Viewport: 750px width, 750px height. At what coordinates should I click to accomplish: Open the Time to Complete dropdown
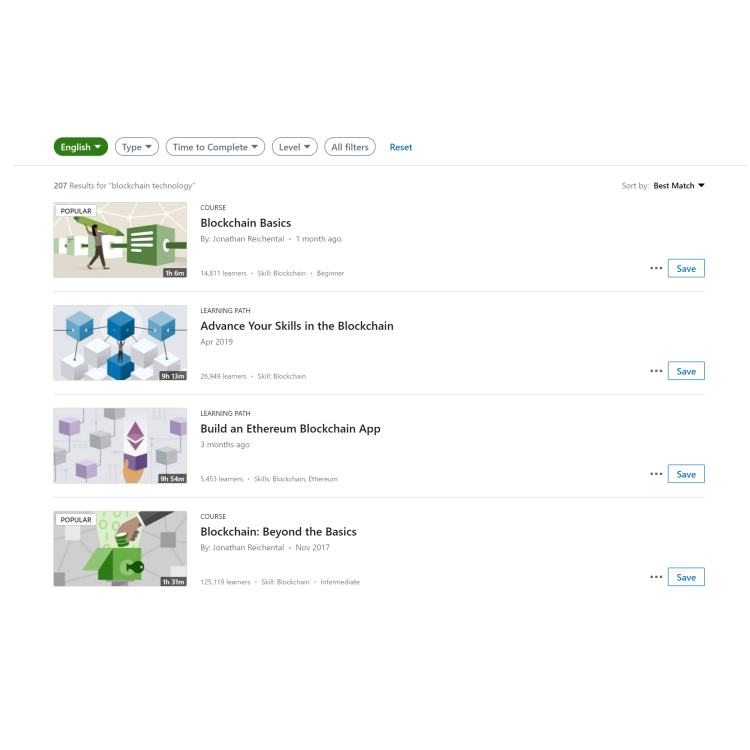pyautogui.click(x=215, y=147)
